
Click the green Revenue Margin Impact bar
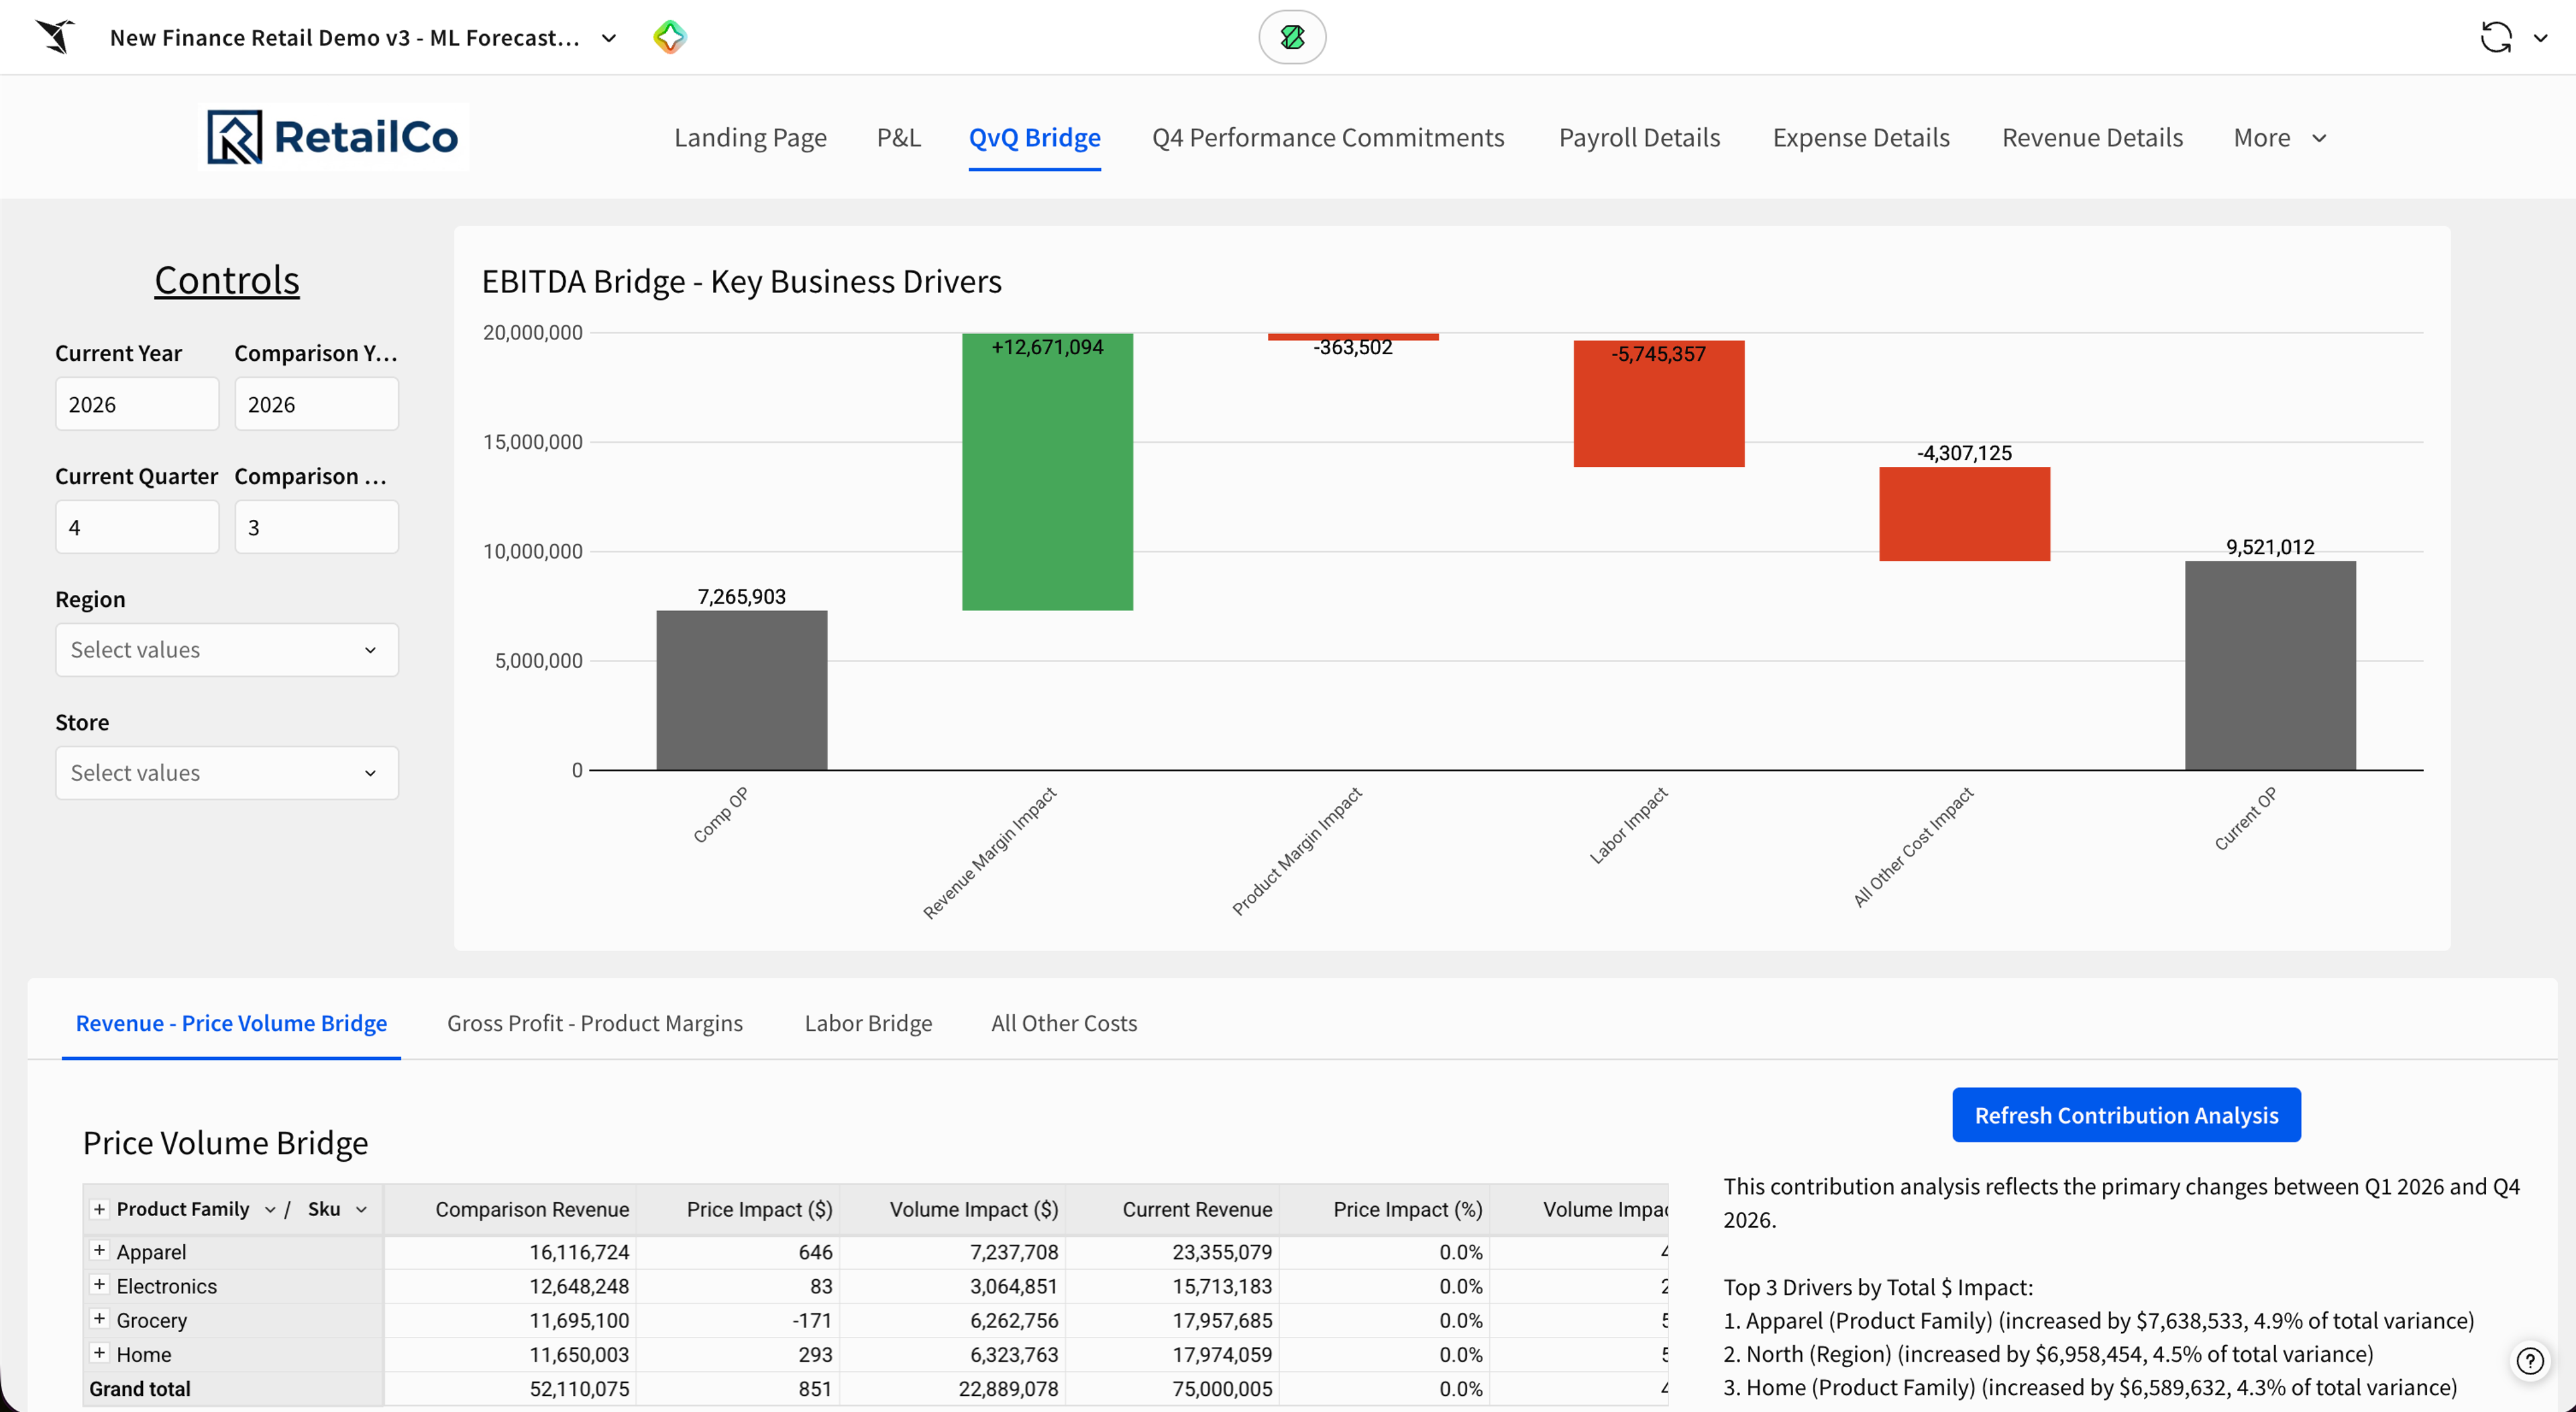click(1047, 472)
